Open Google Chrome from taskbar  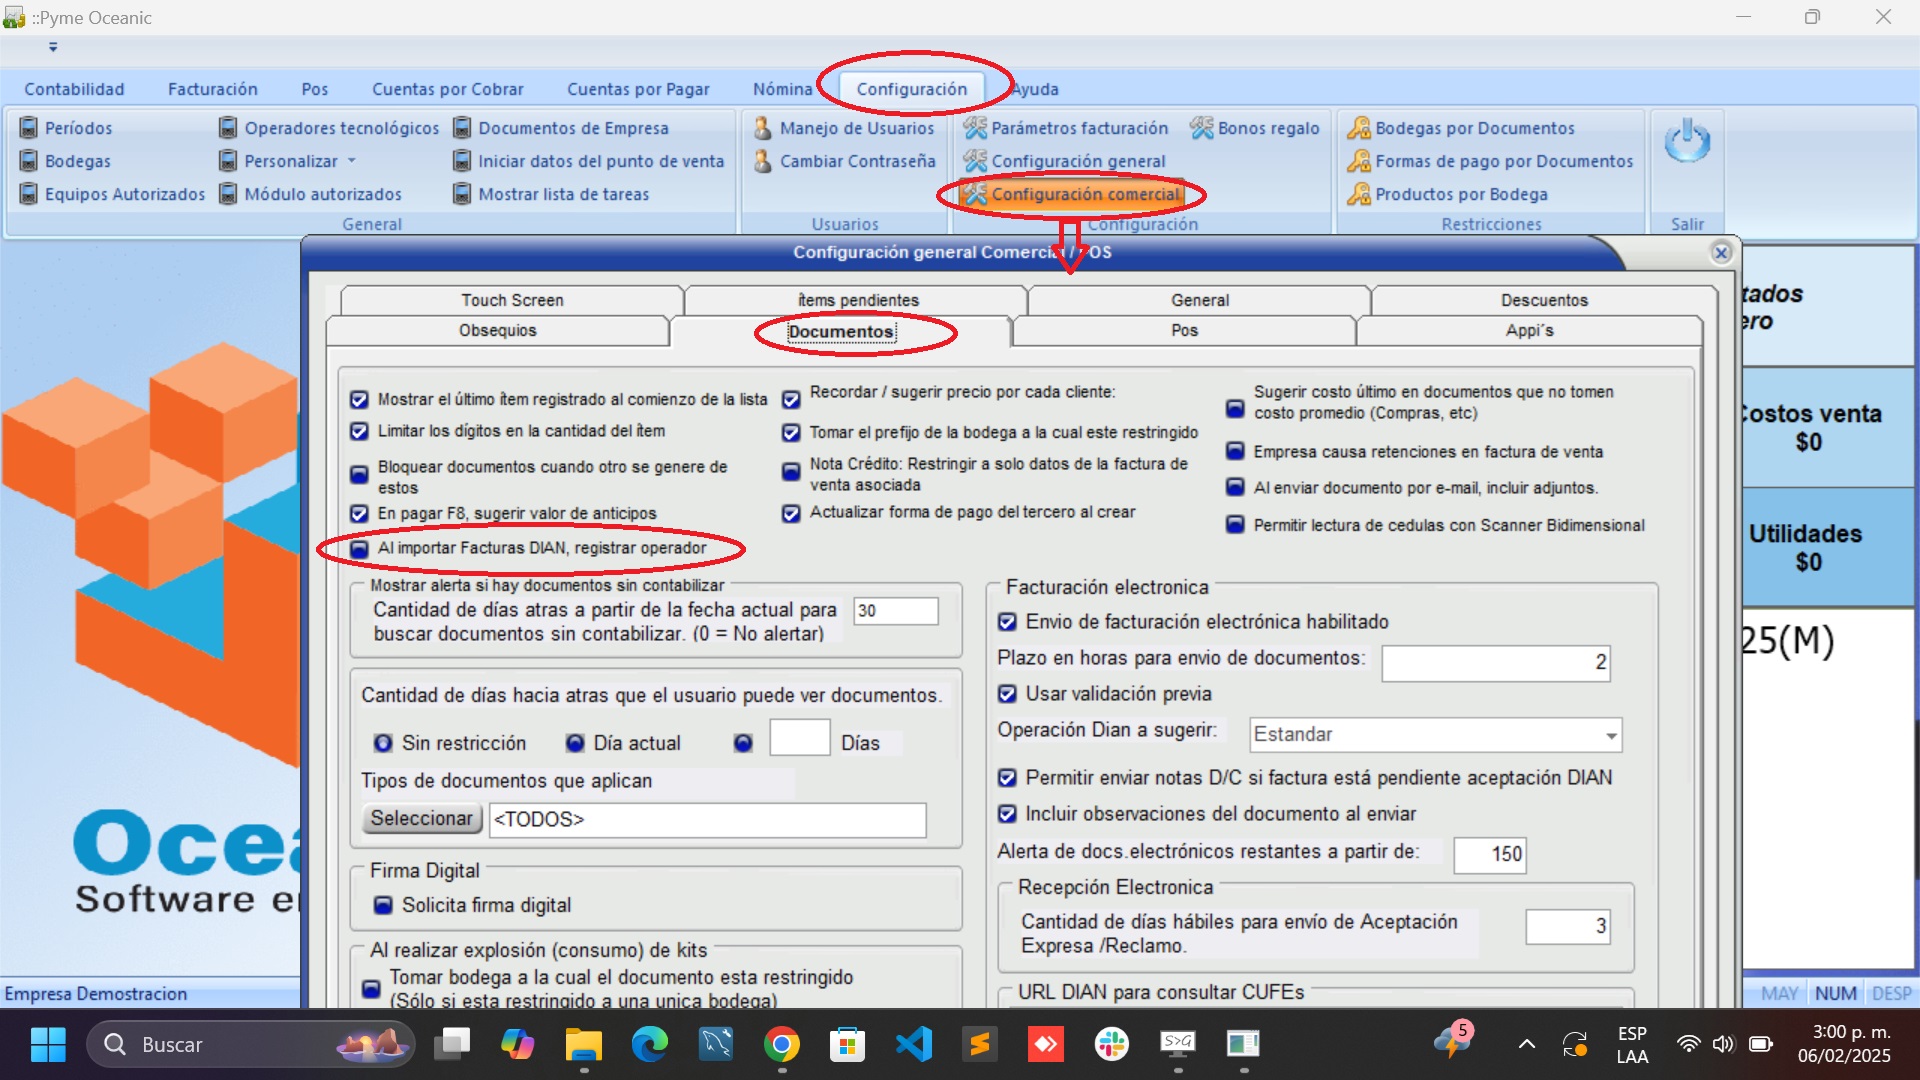click(782, 1045)
